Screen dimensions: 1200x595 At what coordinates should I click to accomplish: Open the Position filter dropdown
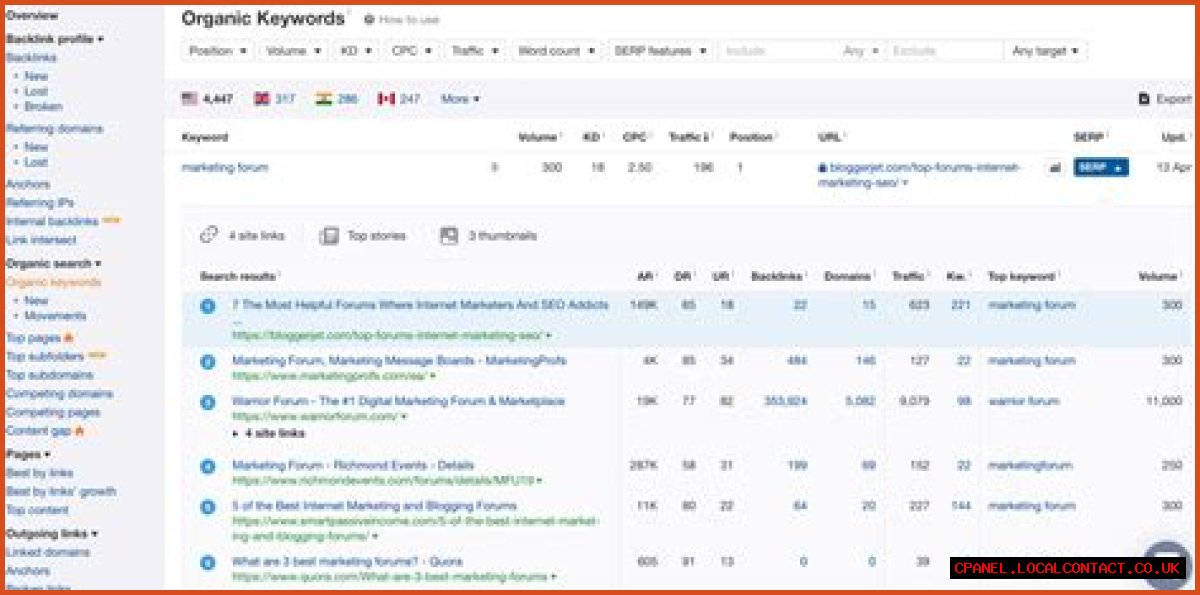click(218, 50)
